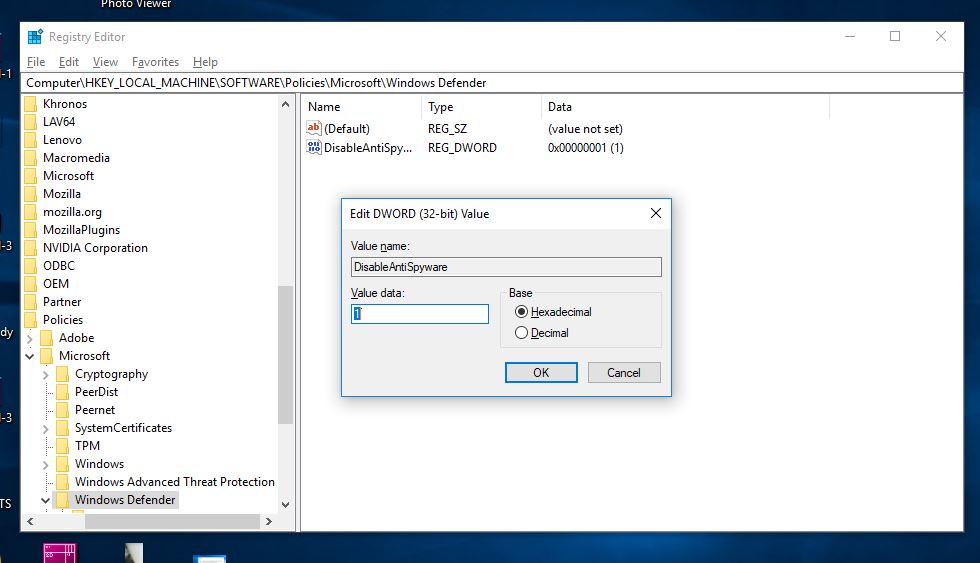Click the Adobe folder icon
980x563 pixels.
(x=46, y=338)
